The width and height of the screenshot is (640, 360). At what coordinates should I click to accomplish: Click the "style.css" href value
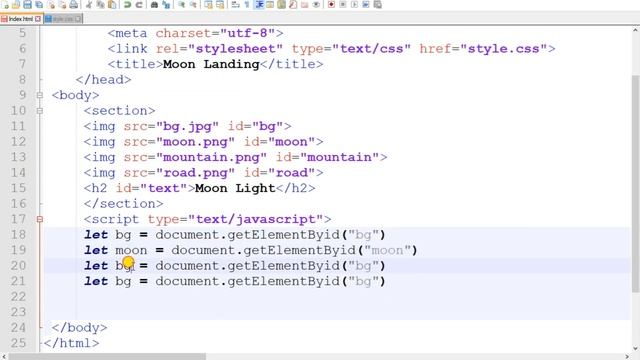(x=503, y=49)
